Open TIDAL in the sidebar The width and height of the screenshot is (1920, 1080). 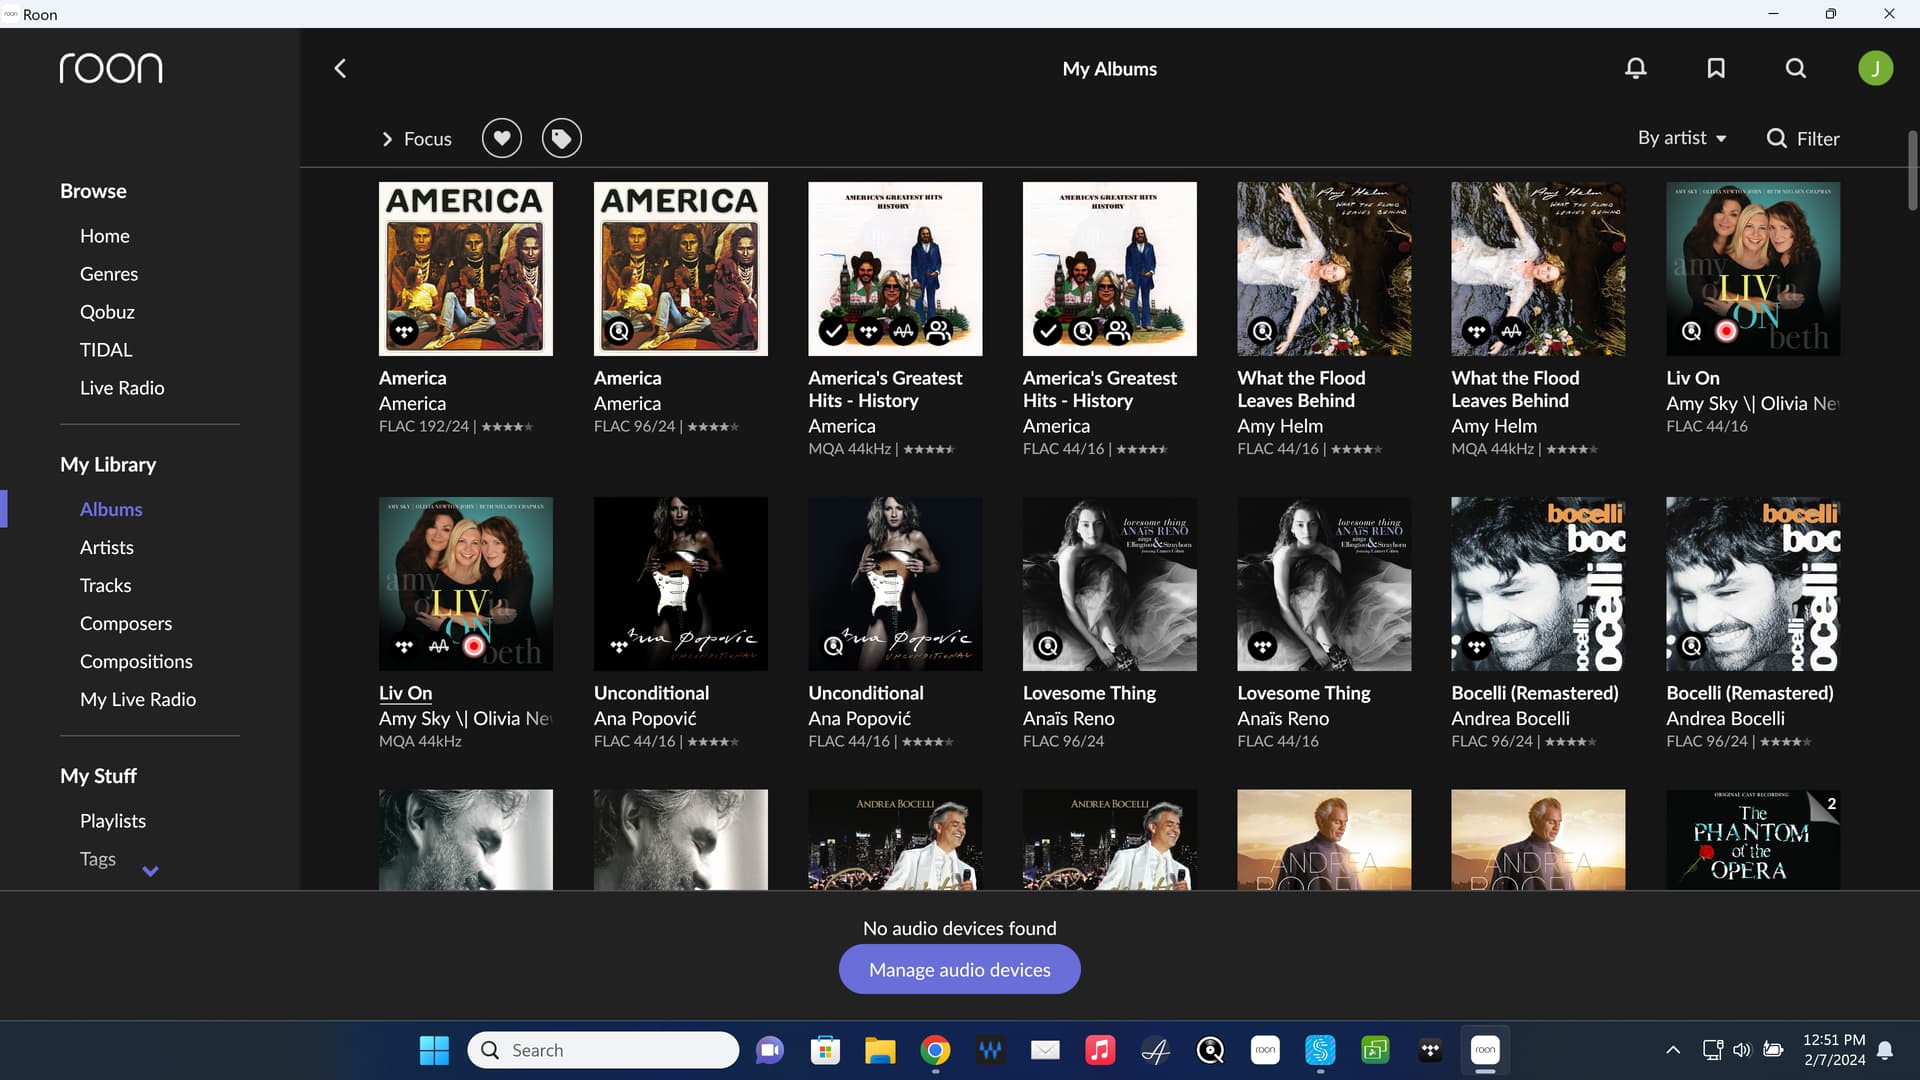(x=106, y=350)
